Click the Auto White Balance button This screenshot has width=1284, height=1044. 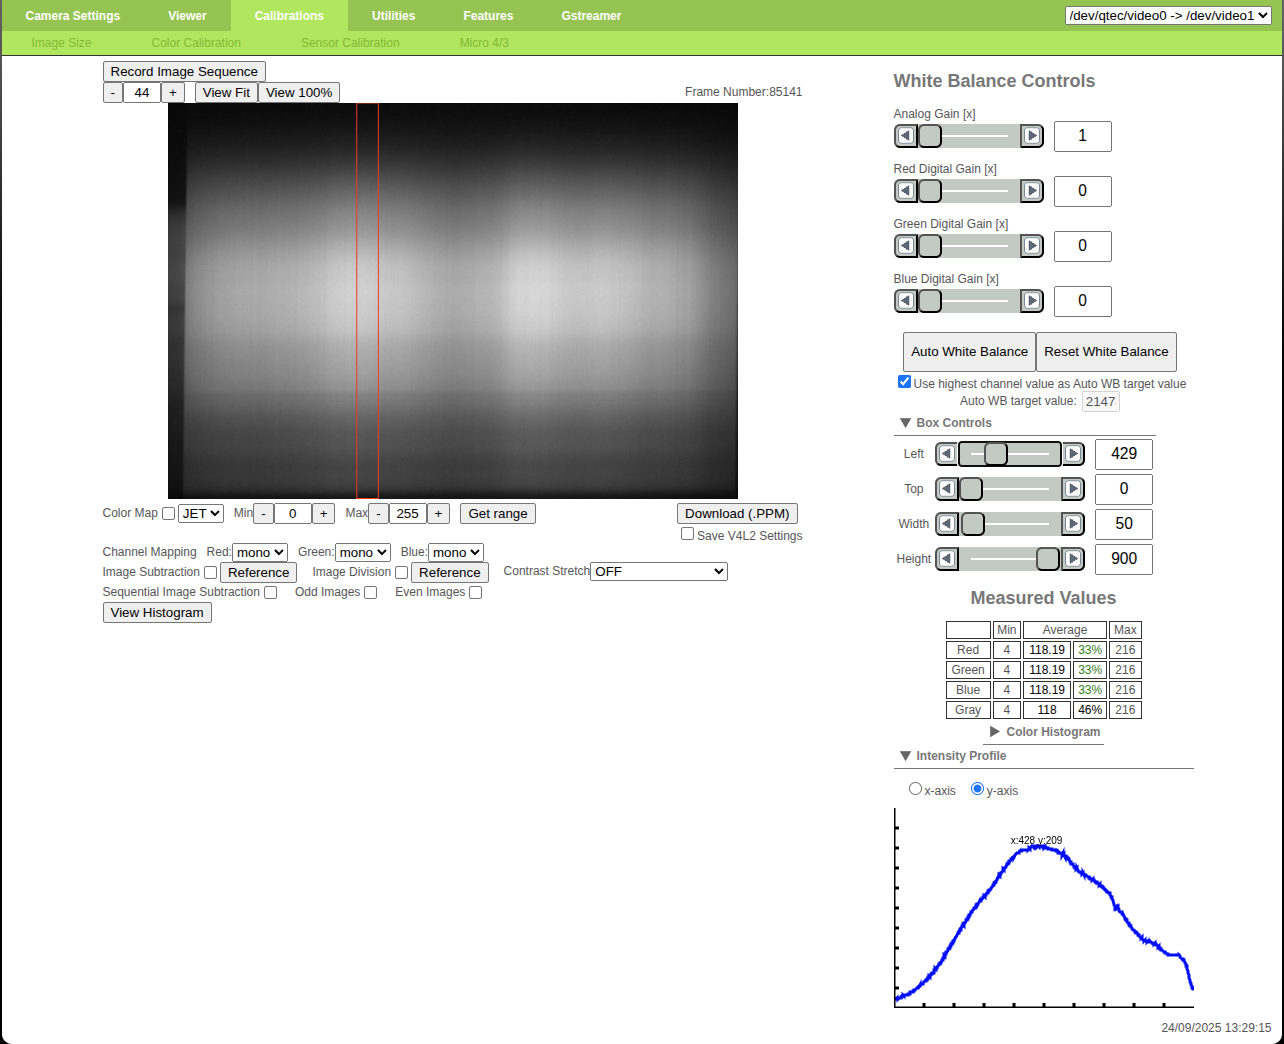coord(969,352)
